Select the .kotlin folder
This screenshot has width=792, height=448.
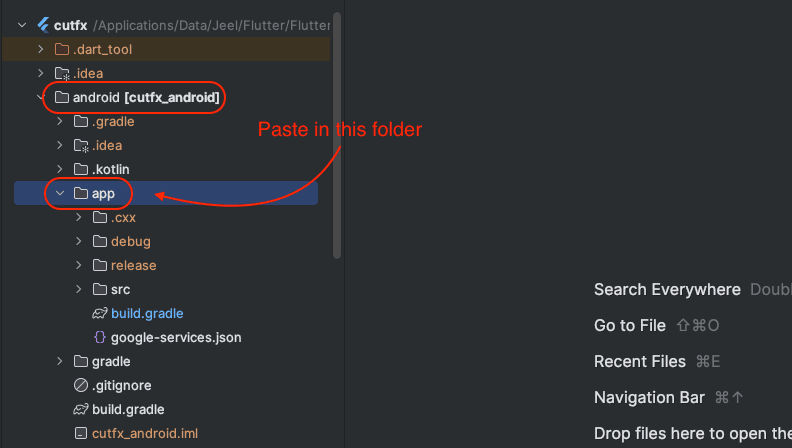[110, 169]
